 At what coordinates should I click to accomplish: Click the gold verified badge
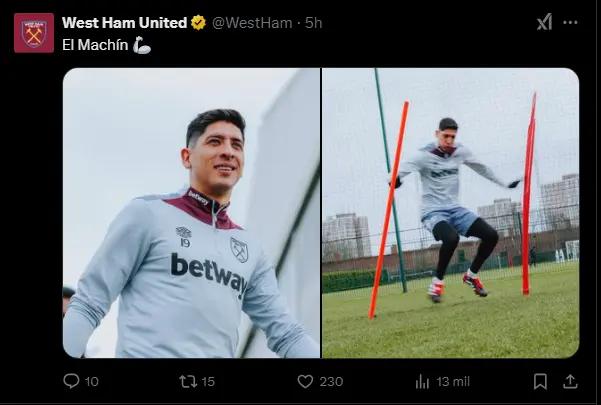198,22
